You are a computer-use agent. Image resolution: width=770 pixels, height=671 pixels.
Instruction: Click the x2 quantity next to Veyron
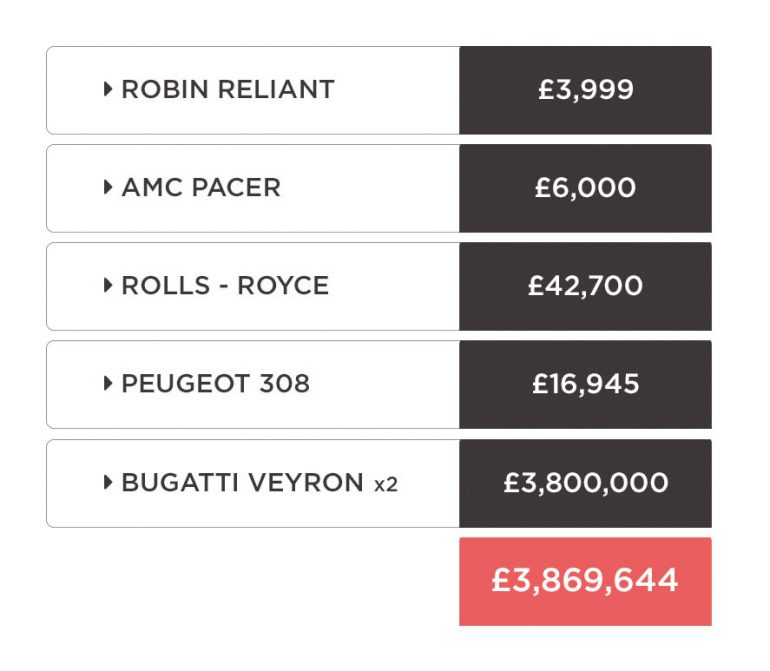pos(386,485)
